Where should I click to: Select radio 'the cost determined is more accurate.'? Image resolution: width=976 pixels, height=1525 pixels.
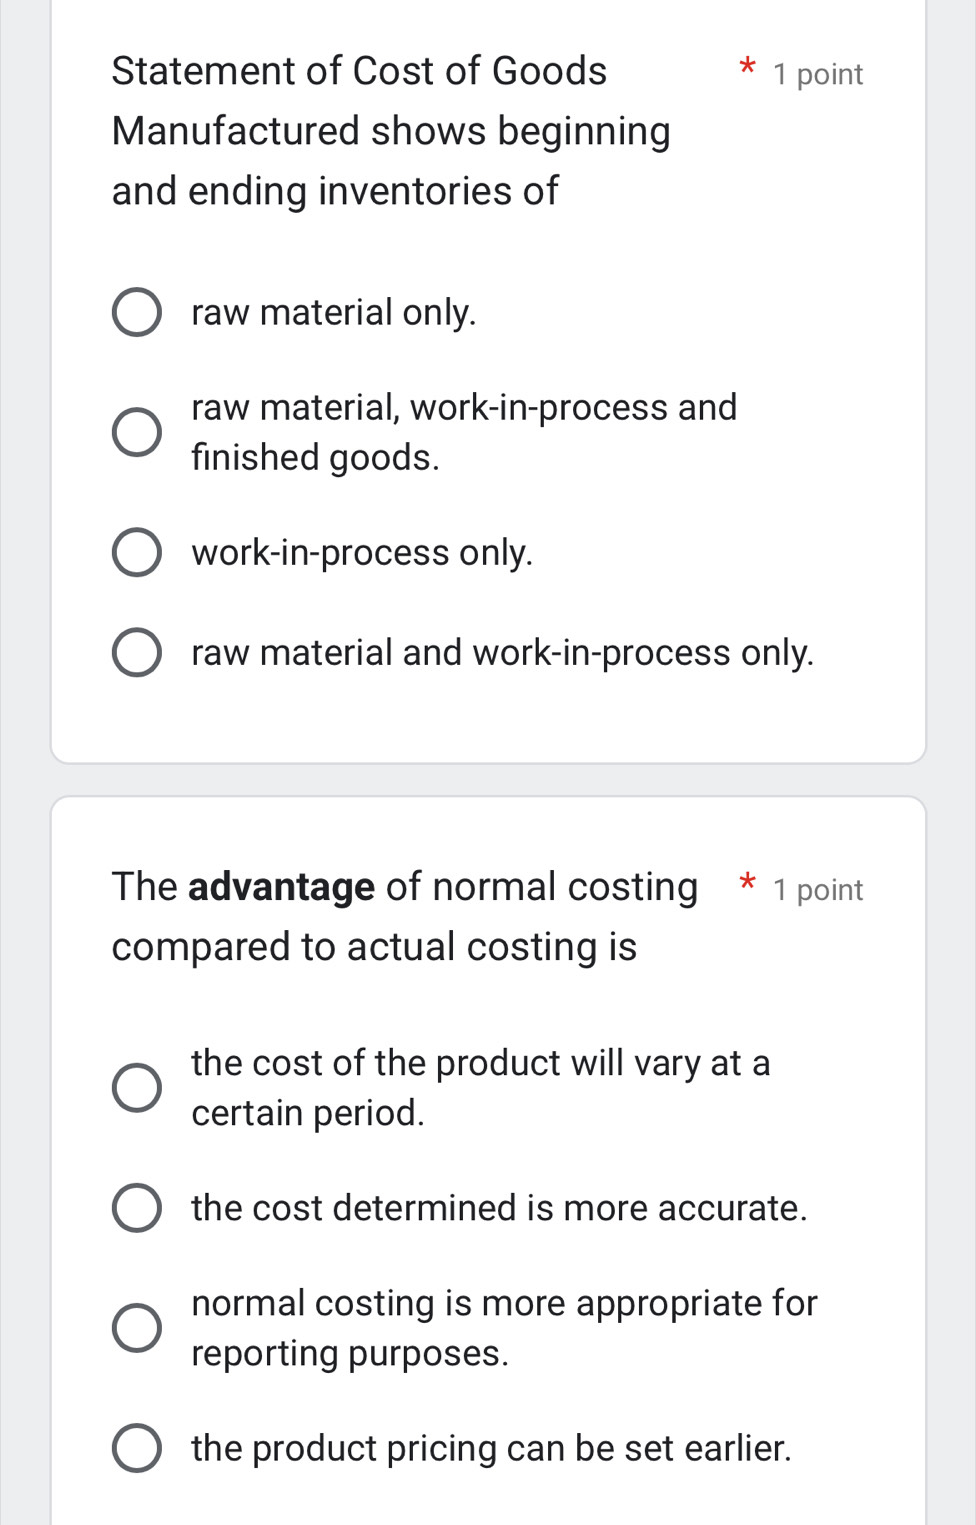click(x=136, y=1208)
